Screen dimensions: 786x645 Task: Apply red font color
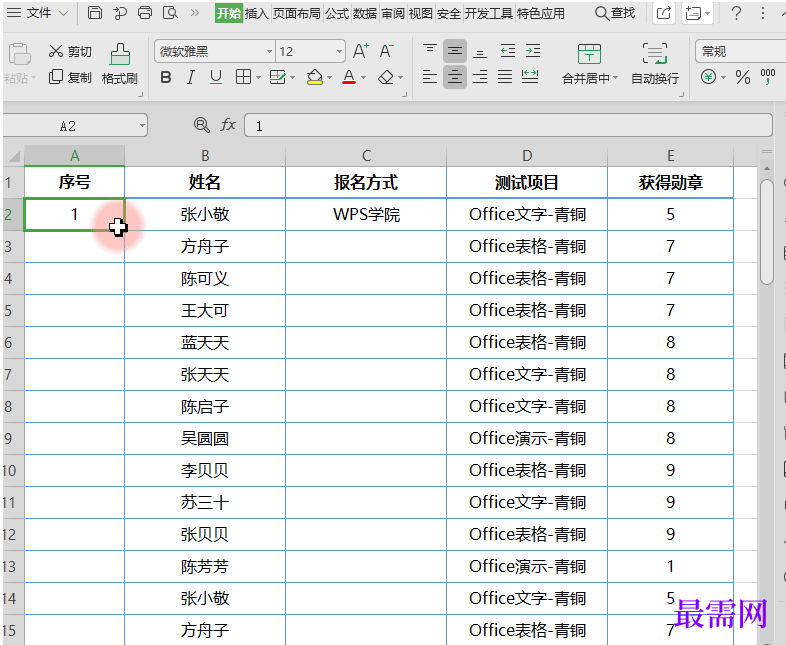click(349, 77)
